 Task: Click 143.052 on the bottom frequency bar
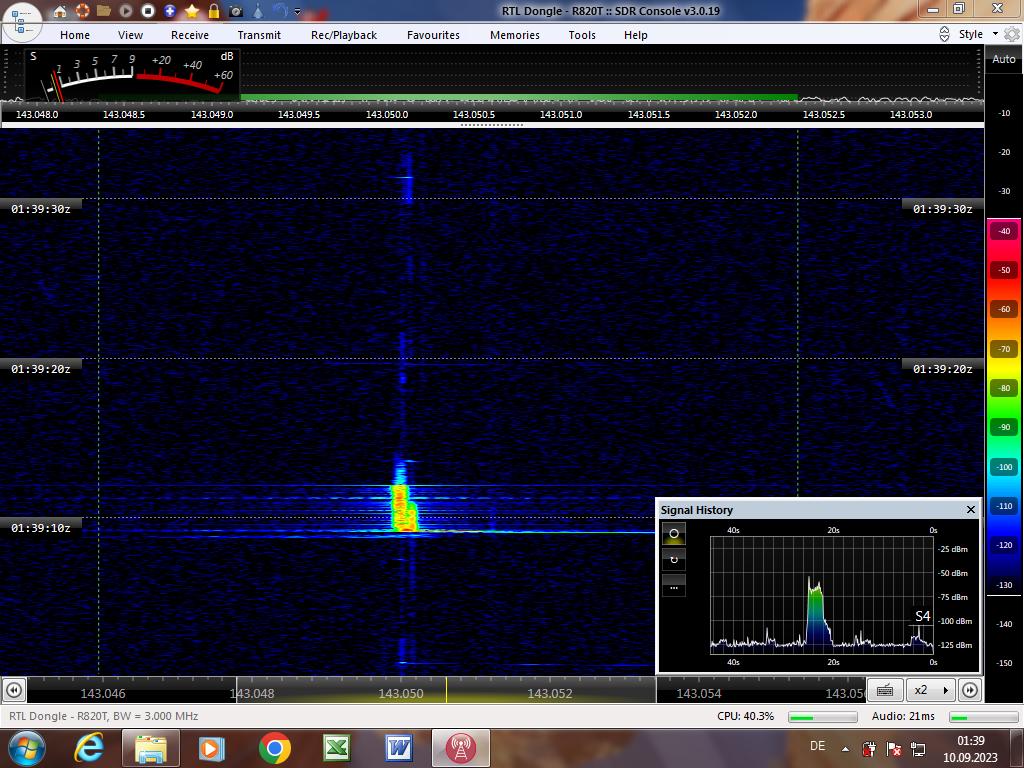point(550,694)
